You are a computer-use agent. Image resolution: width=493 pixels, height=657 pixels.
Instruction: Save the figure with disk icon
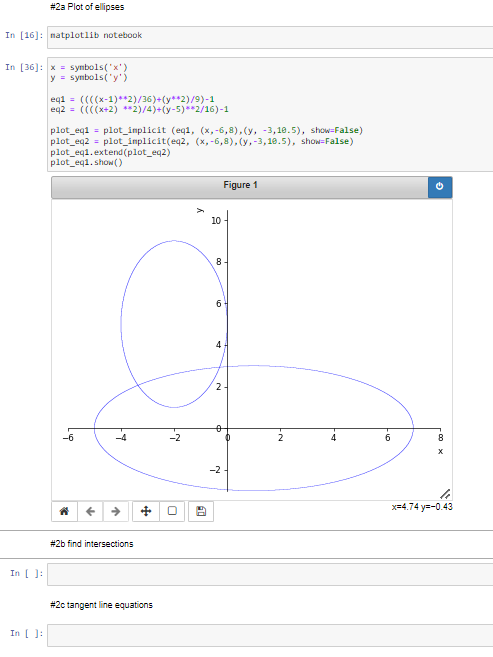coord(201,511)
